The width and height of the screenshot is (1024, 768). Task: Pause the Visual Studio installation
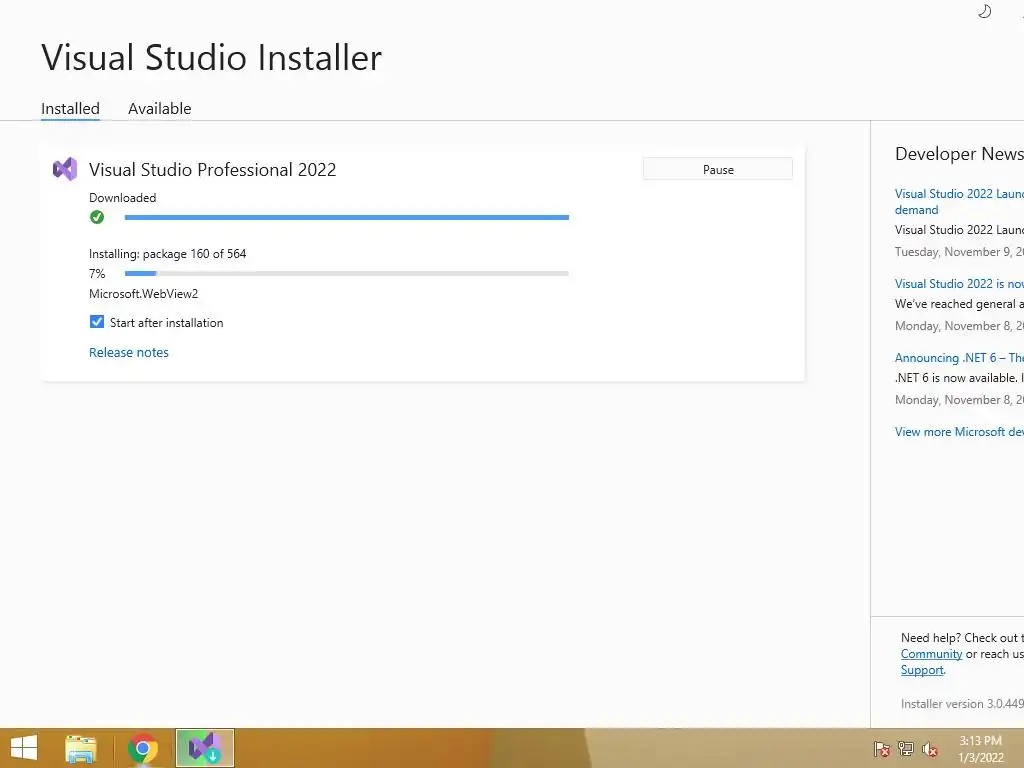point(718,169)
